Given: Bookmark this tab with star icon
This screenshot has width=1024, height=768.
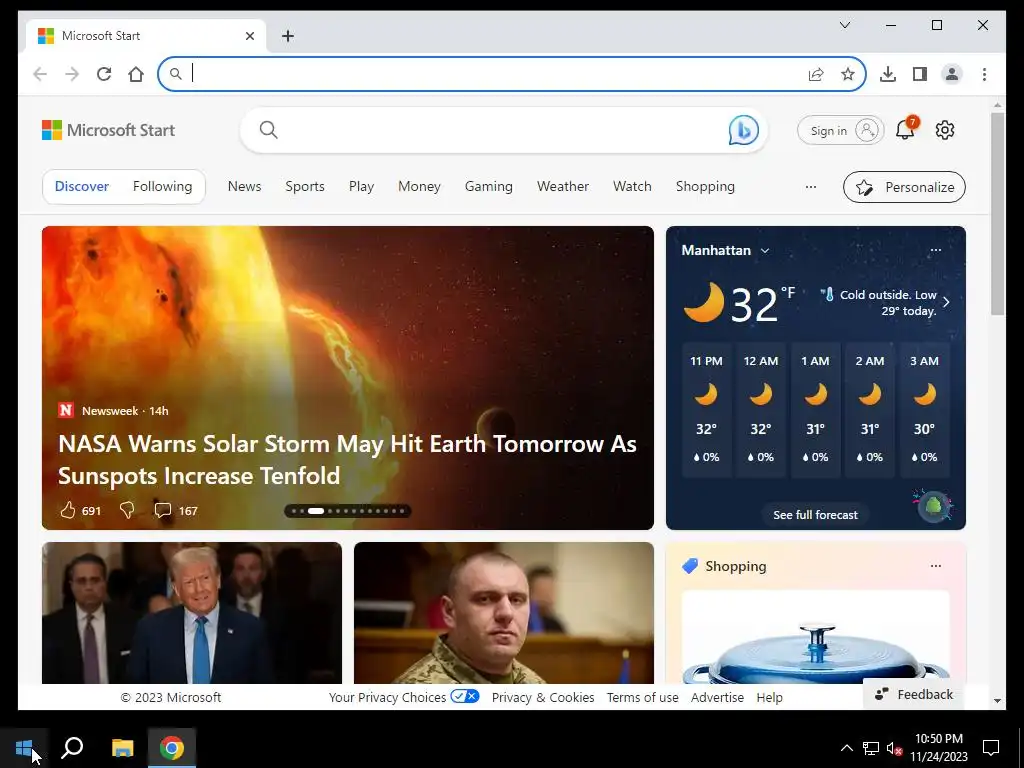Looking at the screenshot, I should (848, 74).
